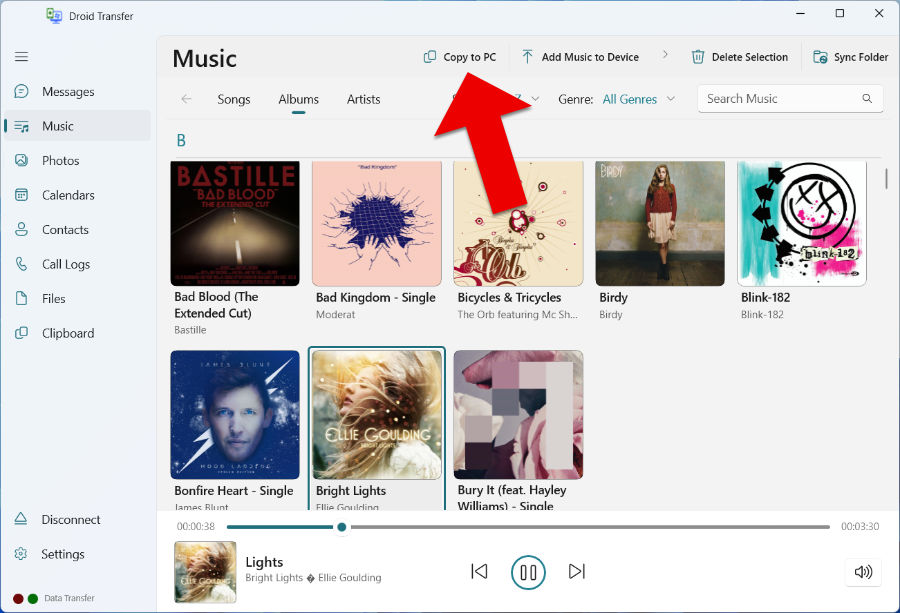
Task: Open Photos in the sidebar
Action: 77,161
